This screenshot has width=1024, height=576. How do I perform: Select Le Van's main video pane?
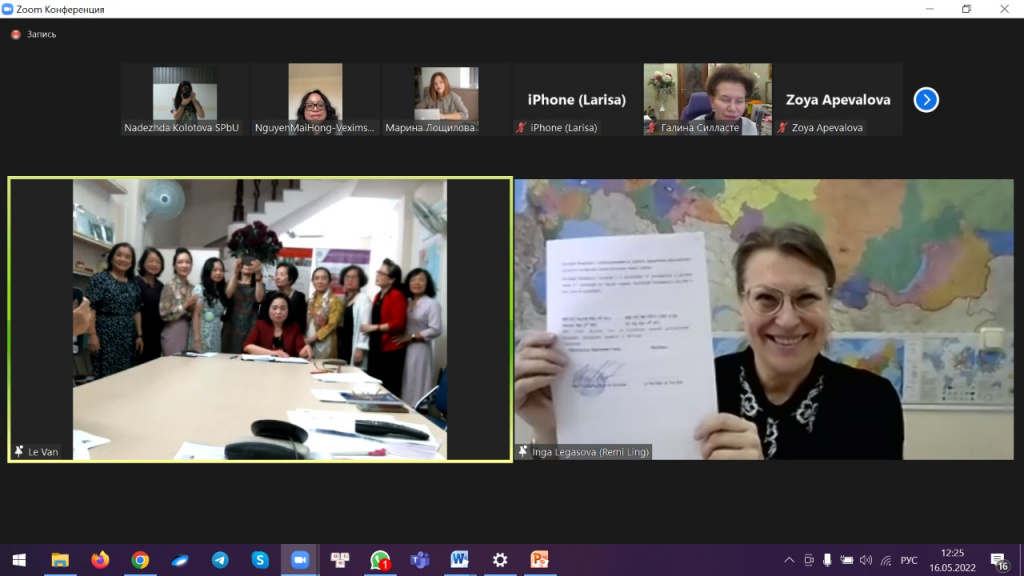click(260, 319)
